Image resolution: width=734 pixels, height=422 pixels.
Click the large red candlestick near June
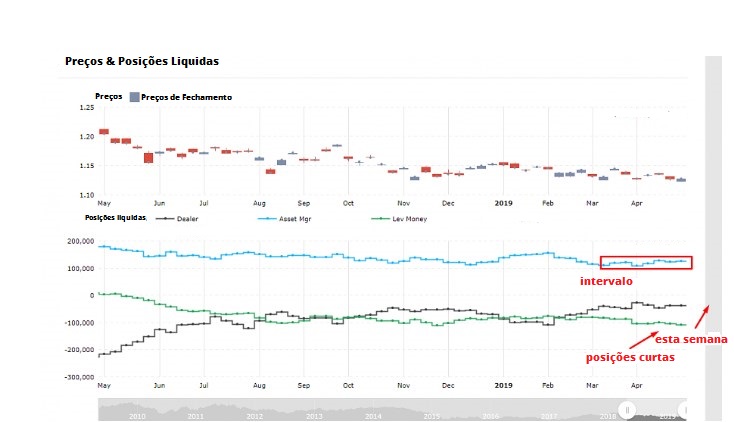(148, 157)
